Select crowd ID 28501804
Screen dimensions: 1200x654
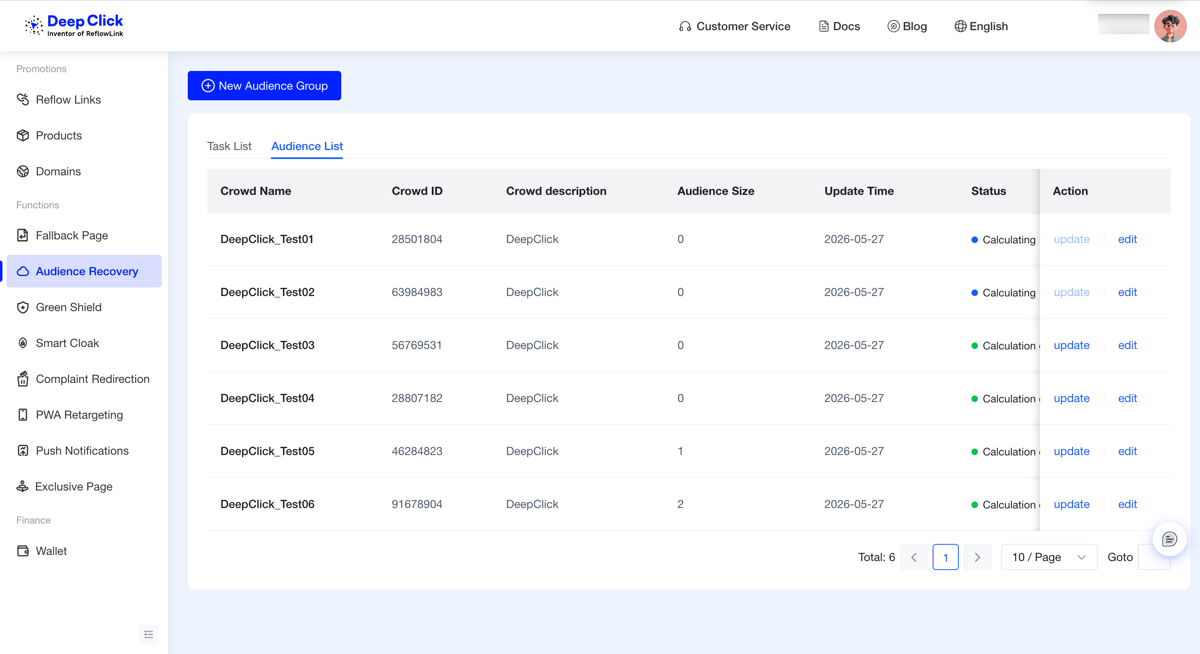point(417,239)
